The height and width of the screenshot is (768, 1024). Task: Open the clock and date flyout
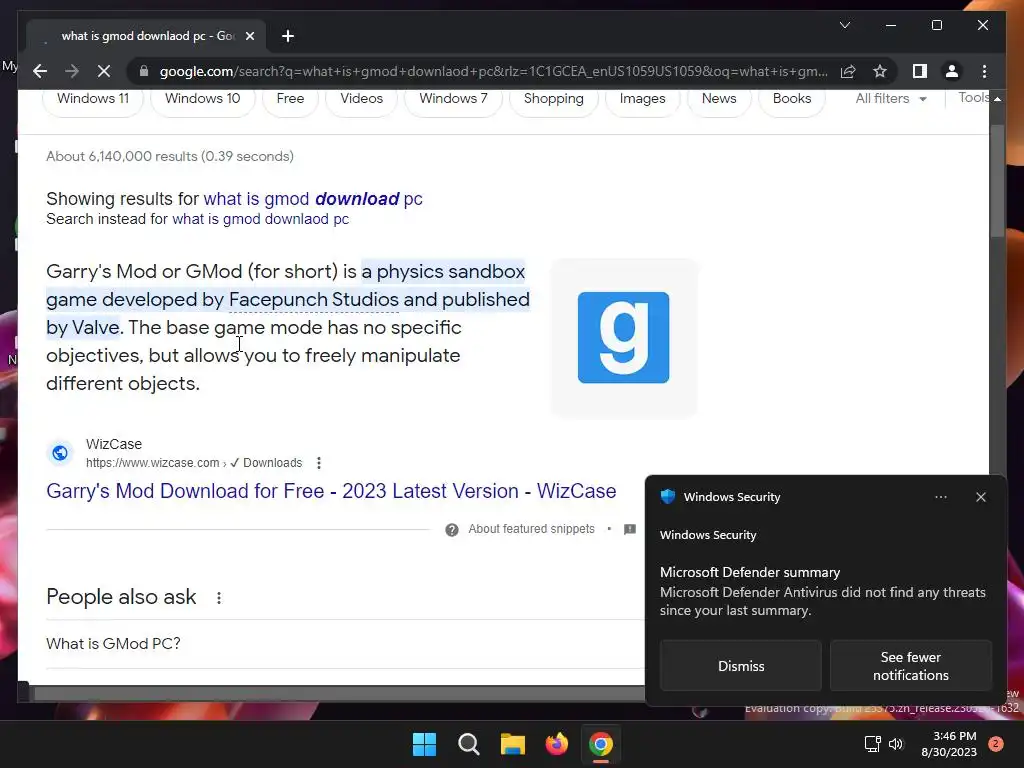(x=949, y=744)
